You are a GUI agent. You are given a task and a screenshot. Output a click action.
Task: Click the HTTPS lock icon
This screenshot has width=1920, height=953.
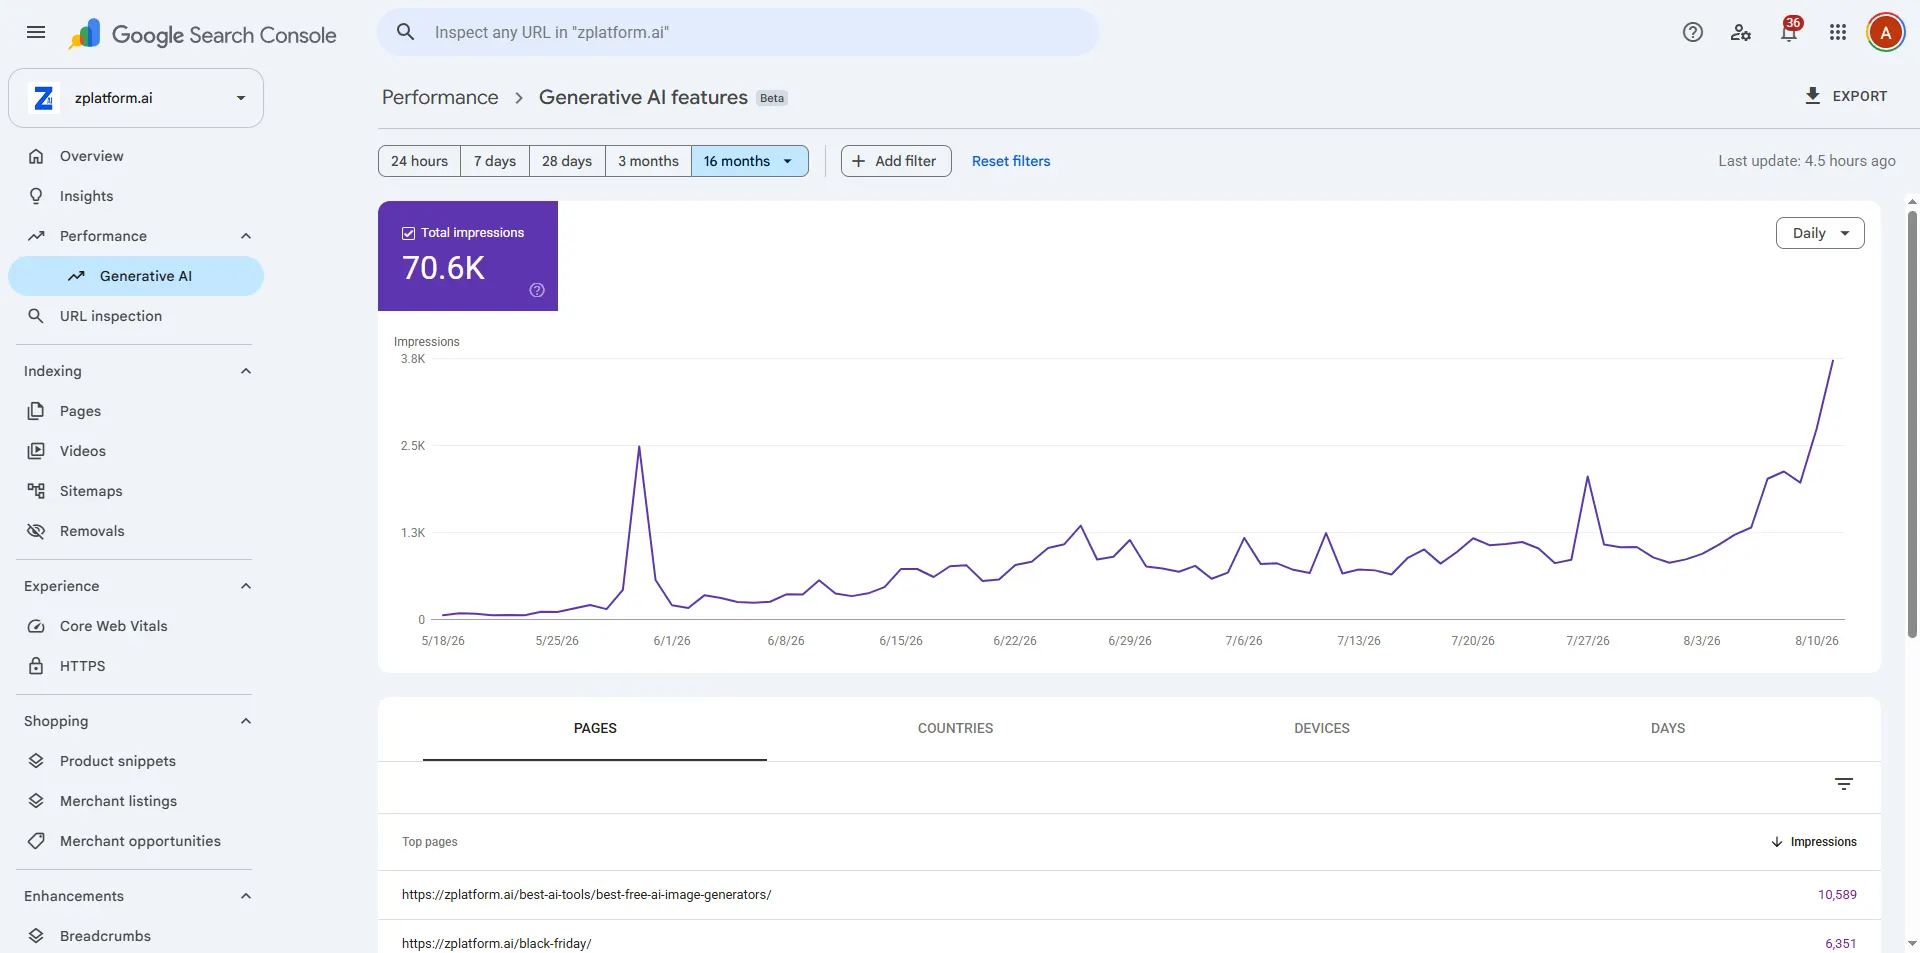(36, 666)
